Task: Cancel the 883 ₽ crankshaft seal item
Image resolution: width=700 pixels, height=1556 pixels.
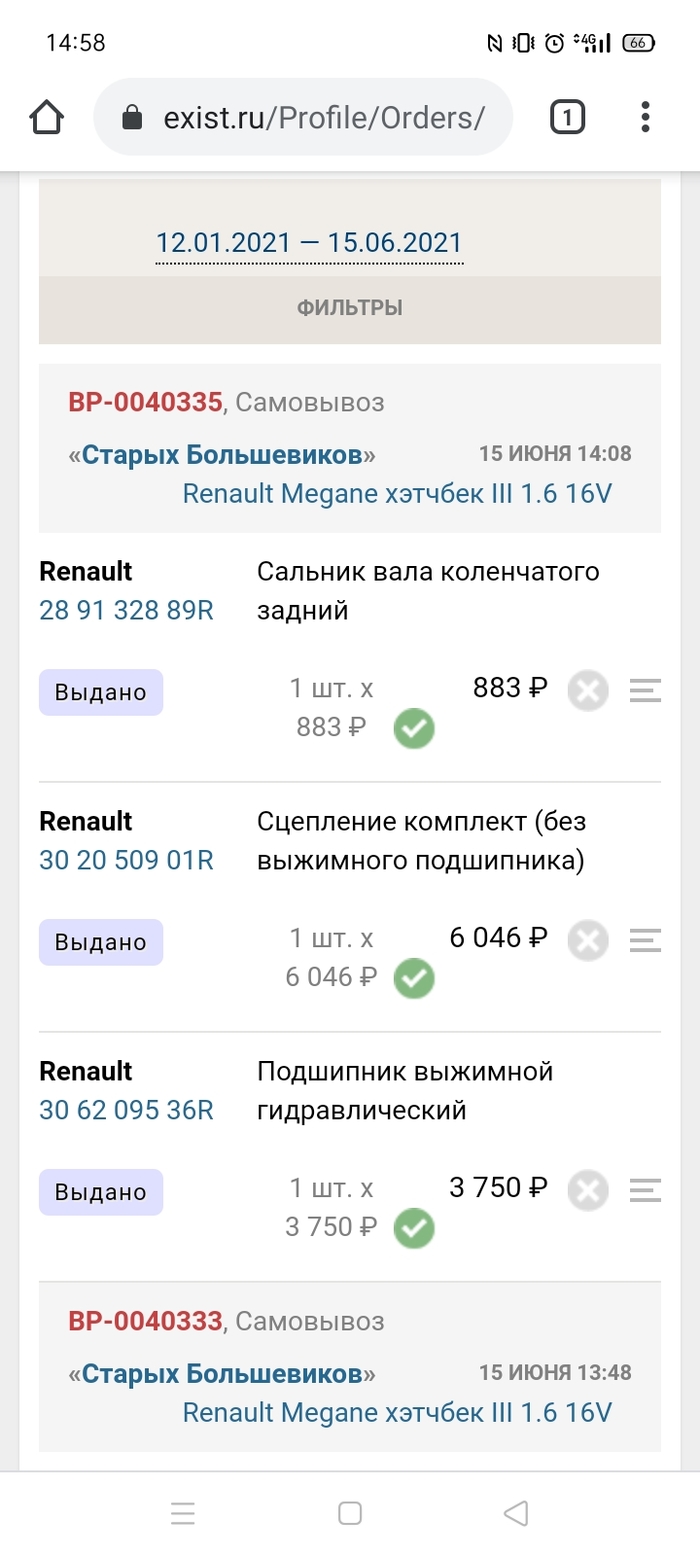Action: point(588,691)
